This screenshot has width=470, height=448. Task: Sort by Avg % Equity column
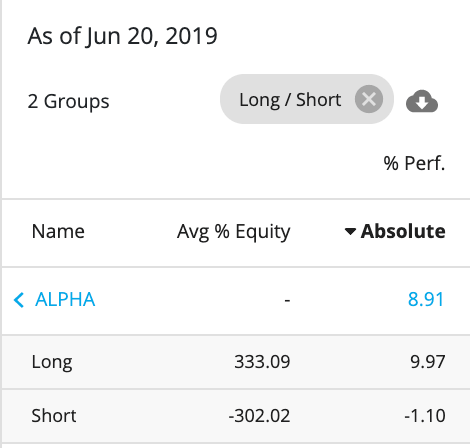pos(234,231)
